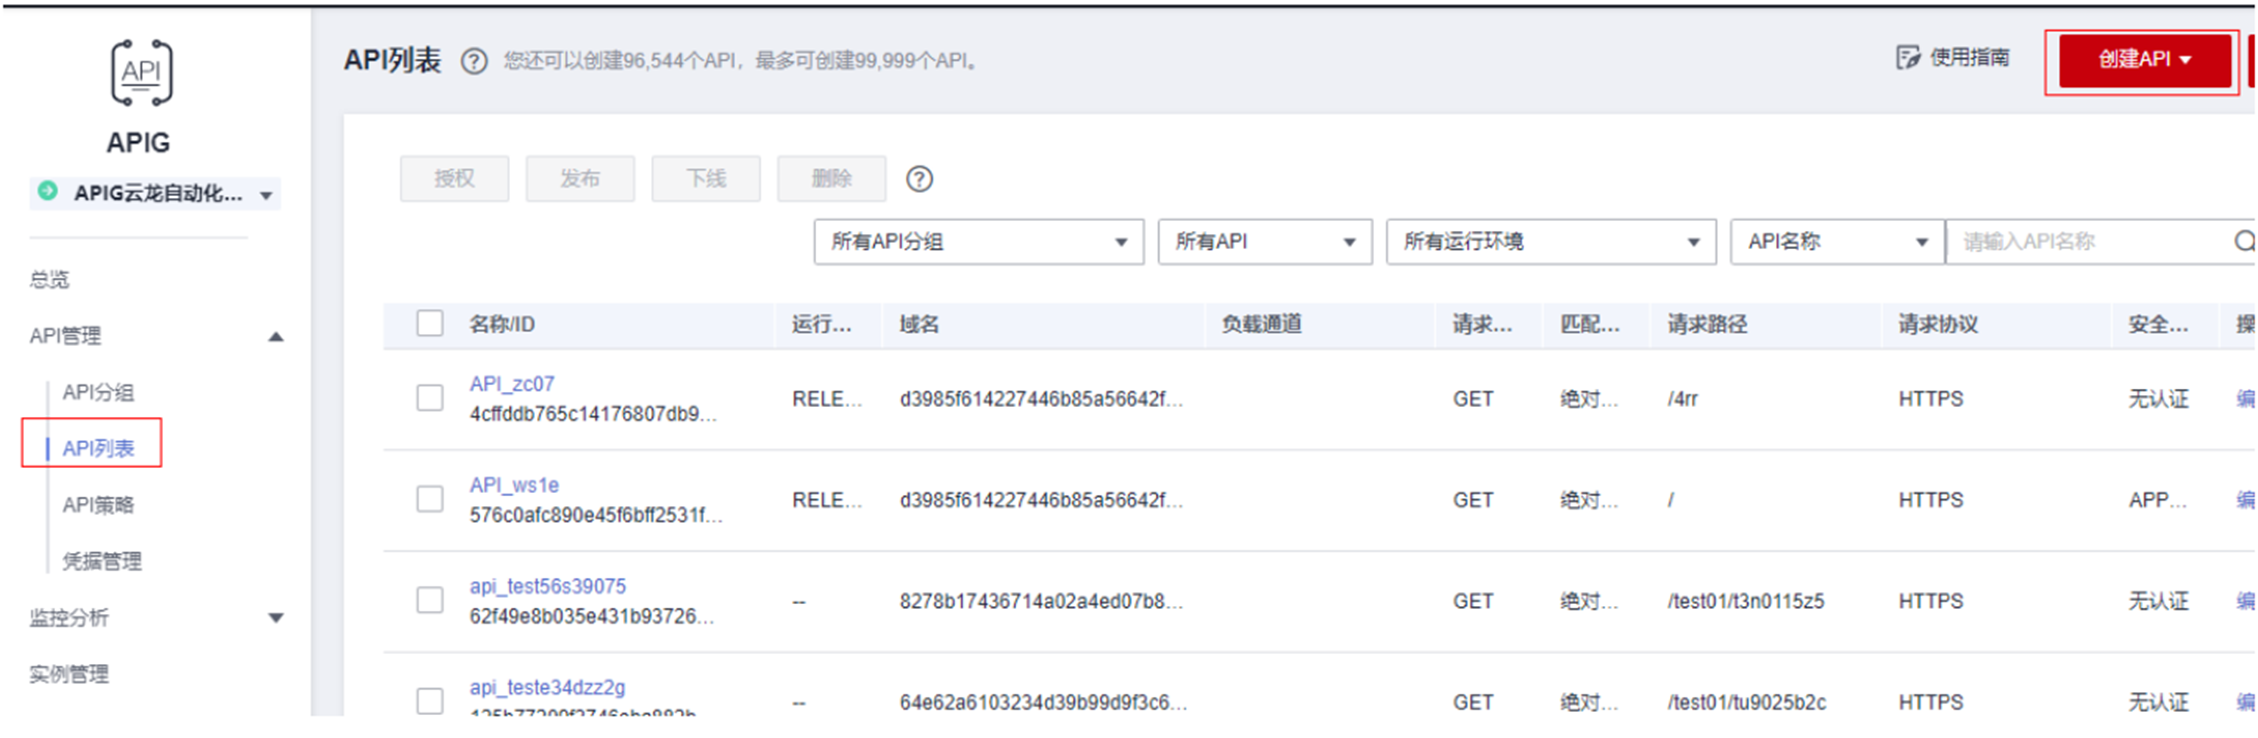Screen dimensions: 2258x738
Task: Check the box for API_zc07
Action: point(430,398)
